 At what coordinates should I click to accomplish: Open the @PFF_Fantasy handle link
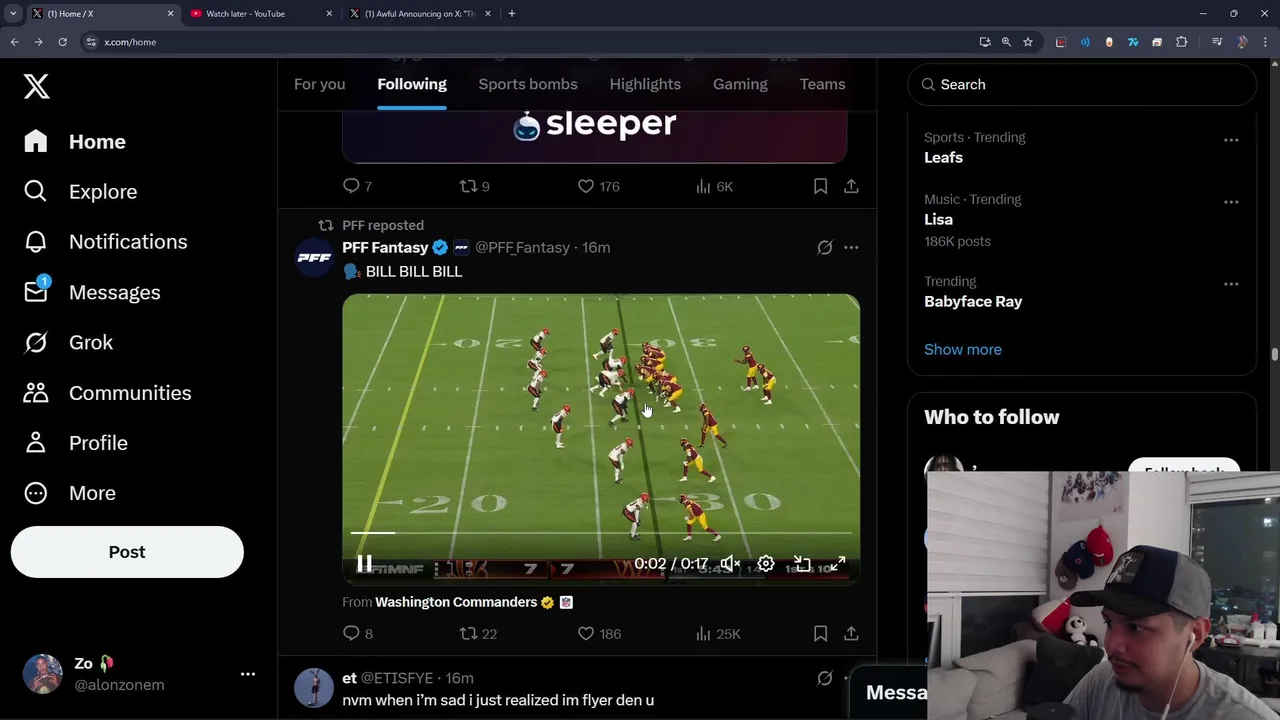[x=522, y=247]
